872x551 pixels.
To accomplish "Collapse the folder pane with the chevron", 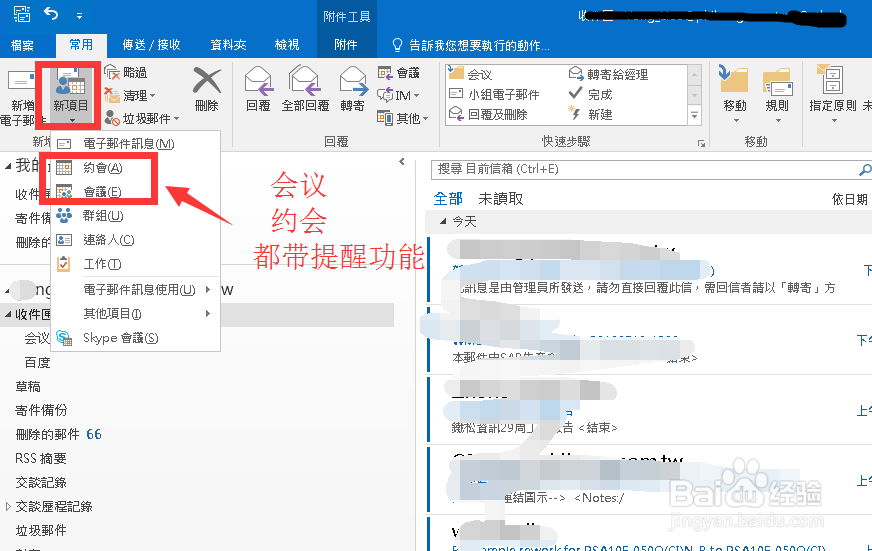I will pos(402,162).
